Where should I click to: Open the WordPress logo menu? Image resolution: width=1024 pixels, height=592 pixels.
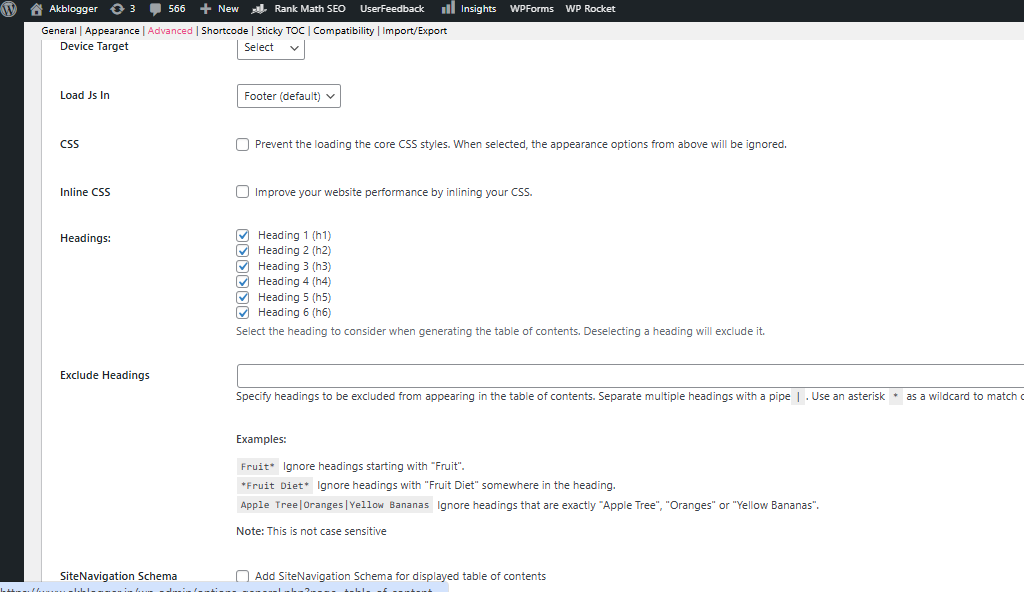point(8,9)
